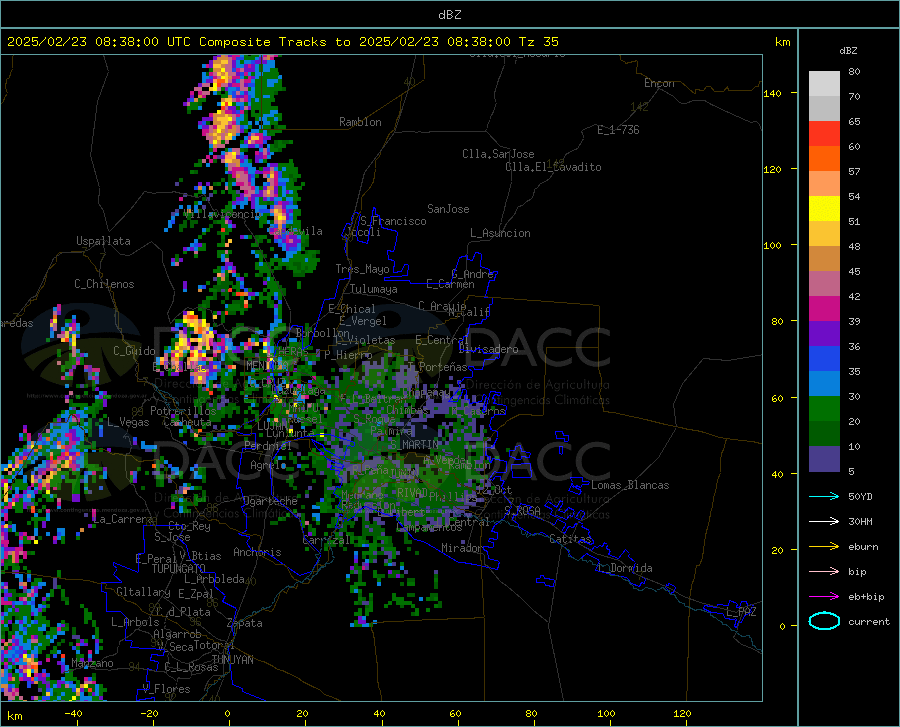This screenshot has width=900, height=727.
Task: Click the L_Vegas label
Action: tap(128, 422)
